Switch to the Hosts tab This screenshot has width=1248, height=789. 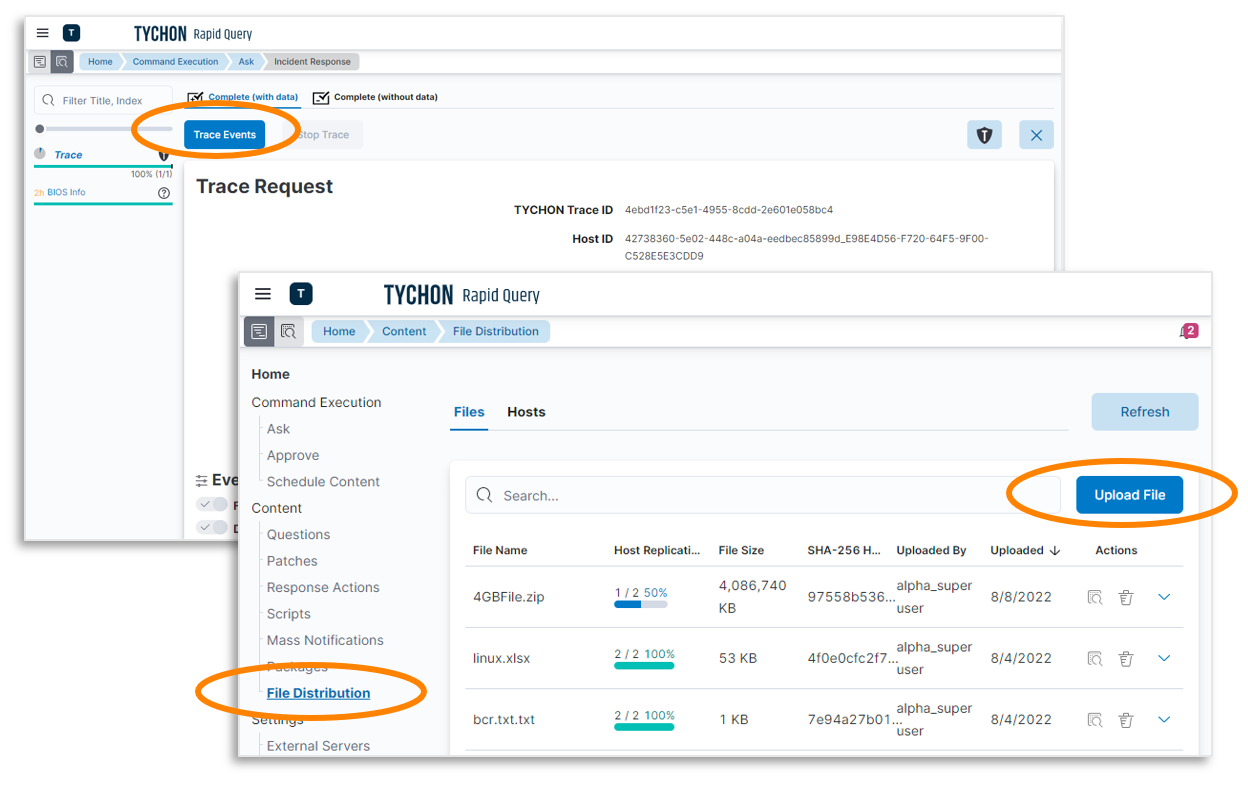526,412
